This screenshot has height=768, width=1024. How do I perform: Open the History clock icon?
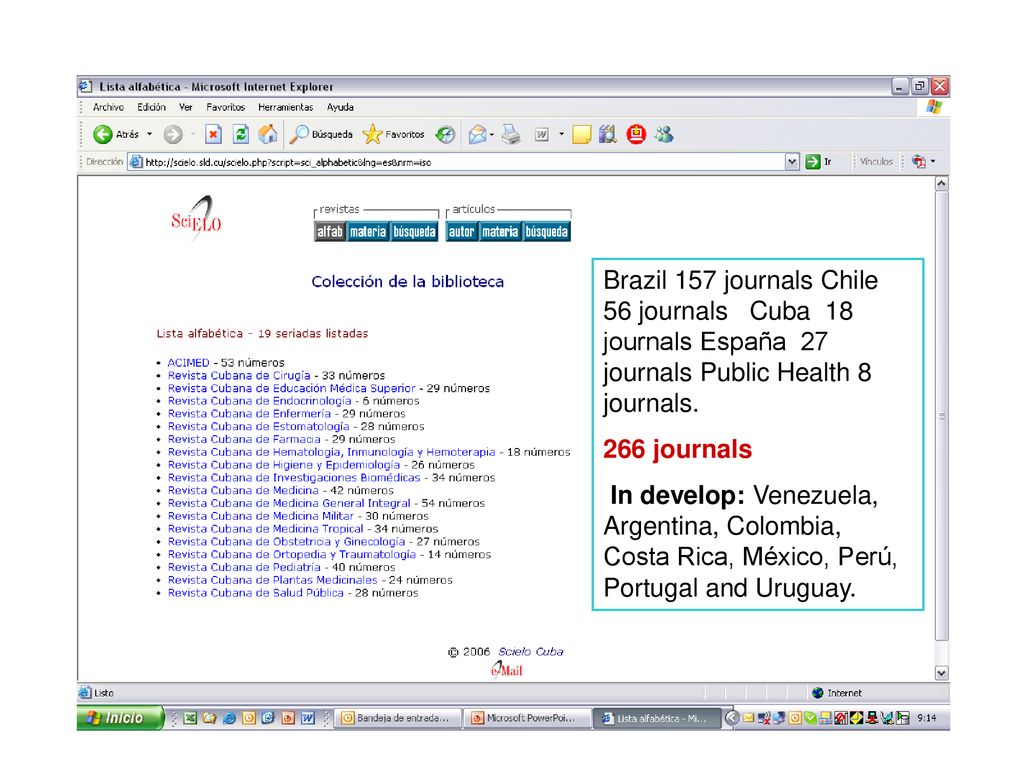[445, 135]
